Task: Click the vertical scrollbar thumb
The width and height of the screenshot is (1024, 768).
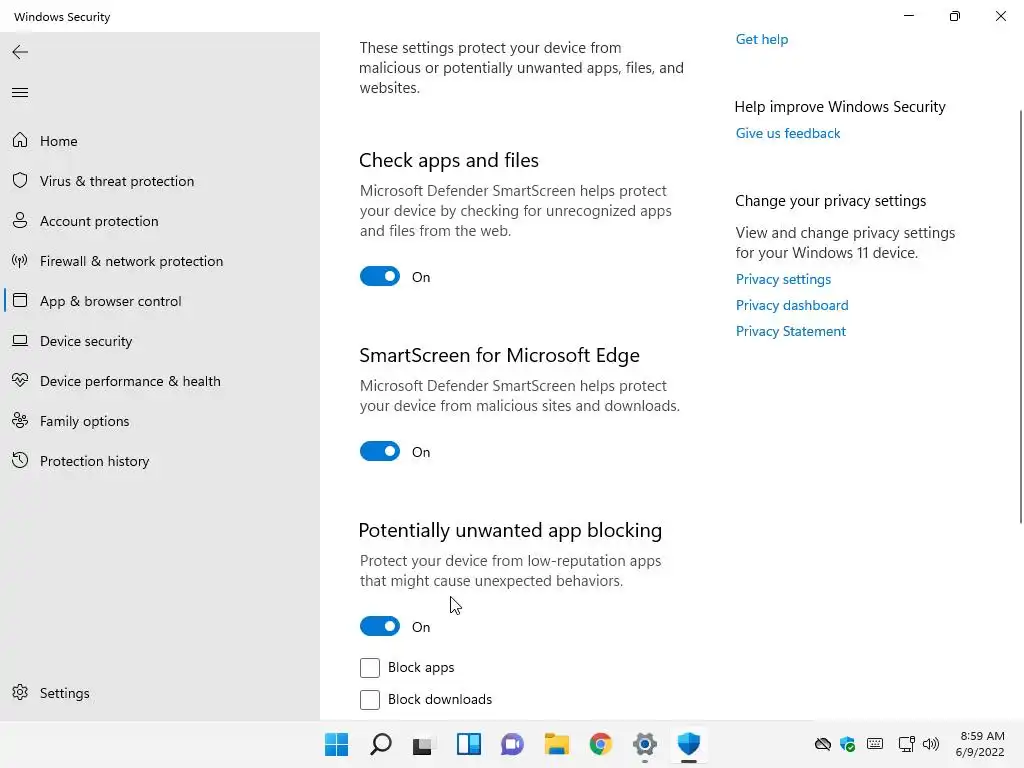Action: (x=1020, y=317)
